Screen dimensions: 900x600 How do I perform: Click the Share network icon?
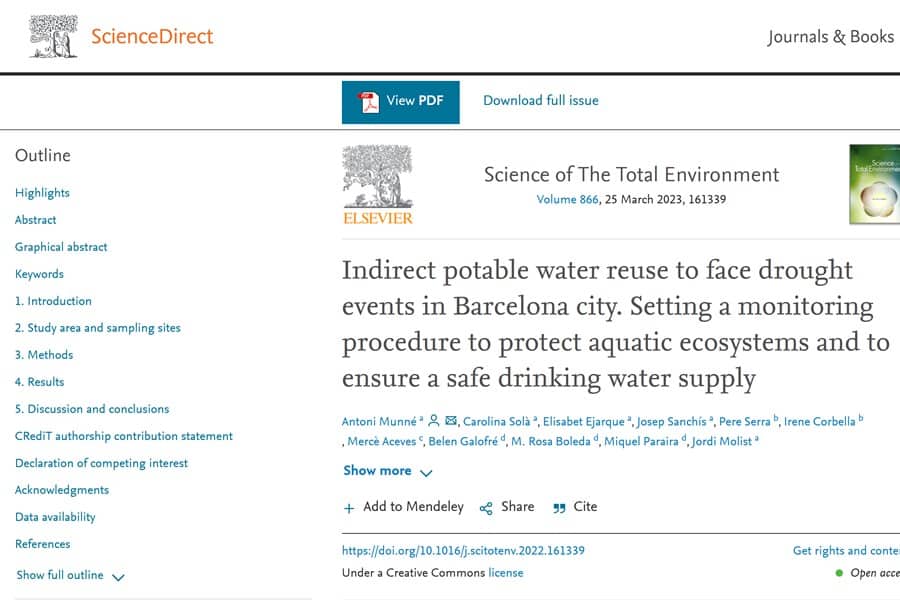(x=486, y=508)
